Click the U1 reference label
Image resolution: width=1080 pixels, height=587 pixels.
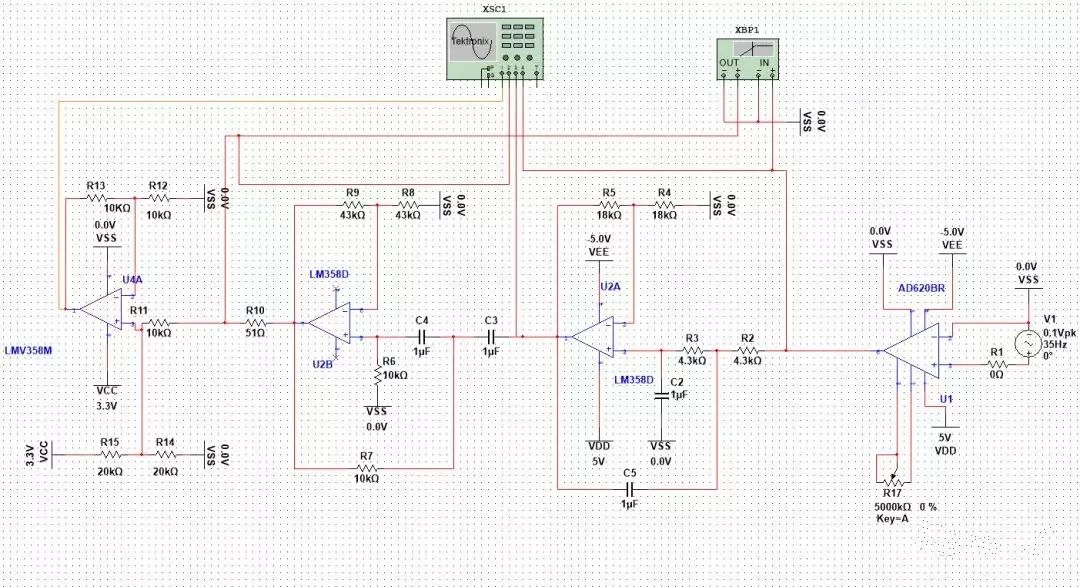(946, 399)
